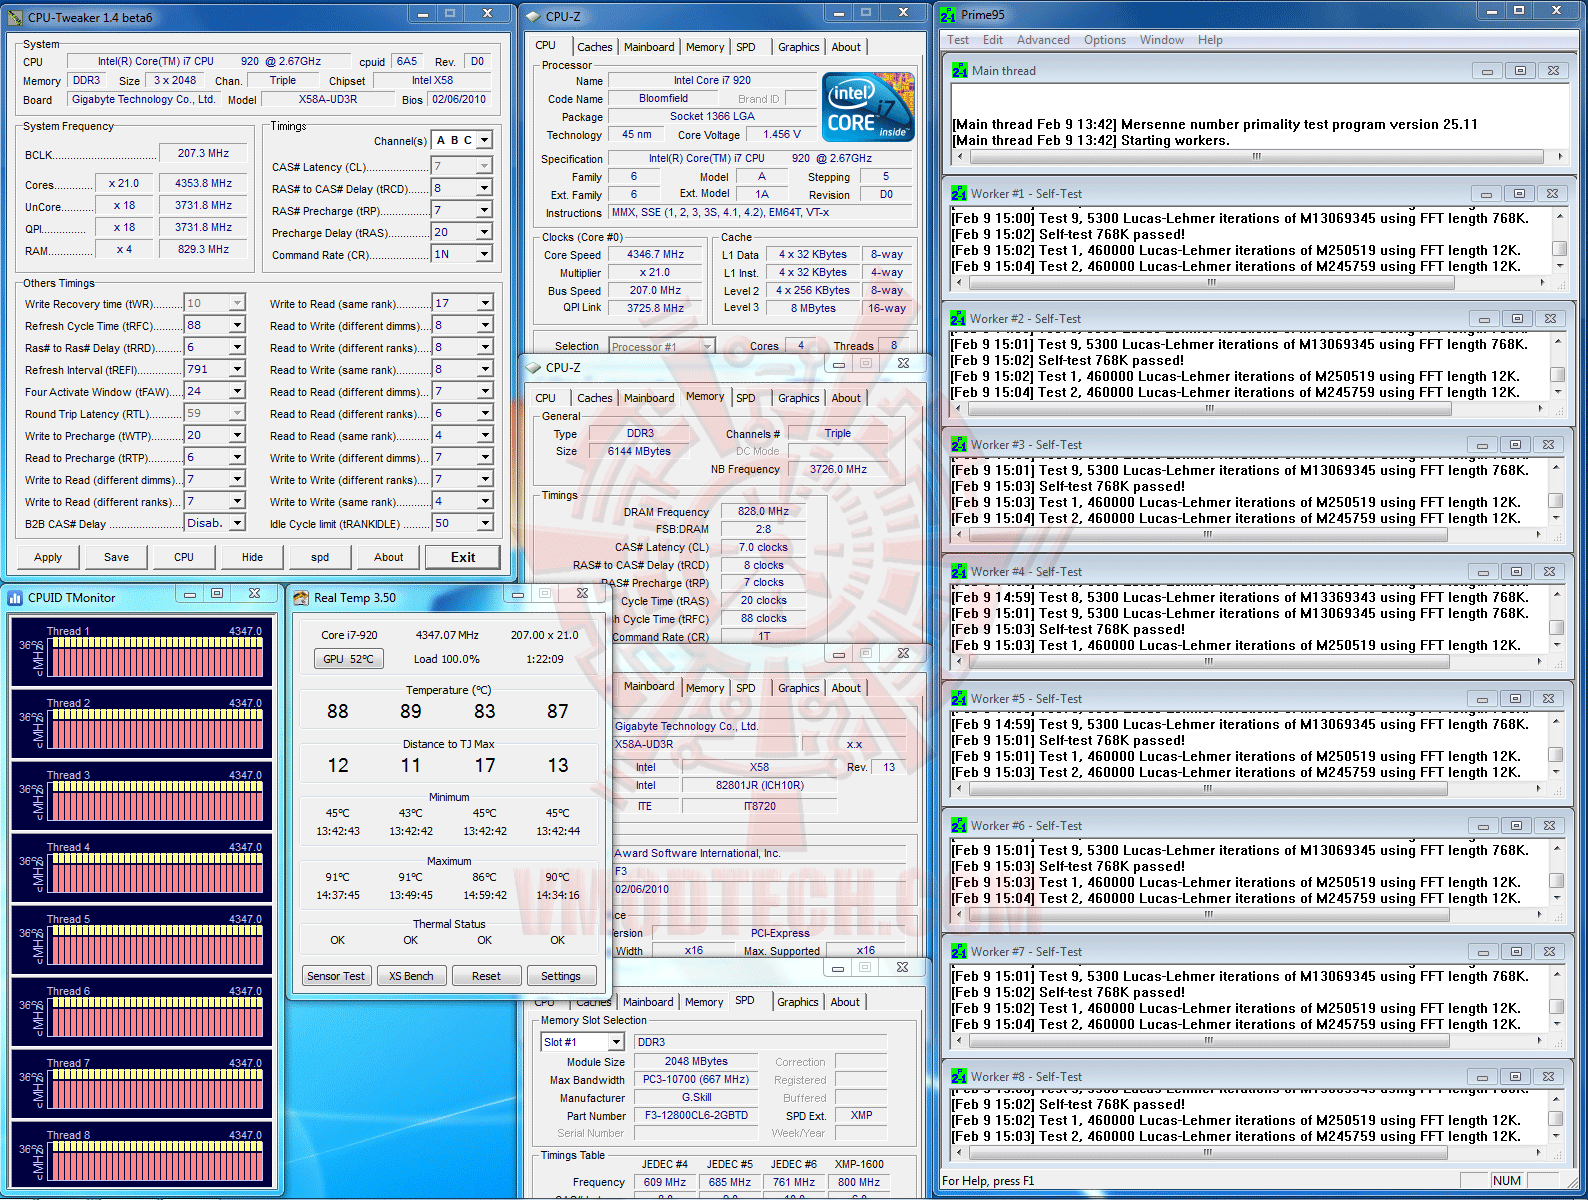Click Apply in CPU-Tweaker
Image resolution: width=1588 pixels, height=1200 pixels.
(x=48, y=558)
